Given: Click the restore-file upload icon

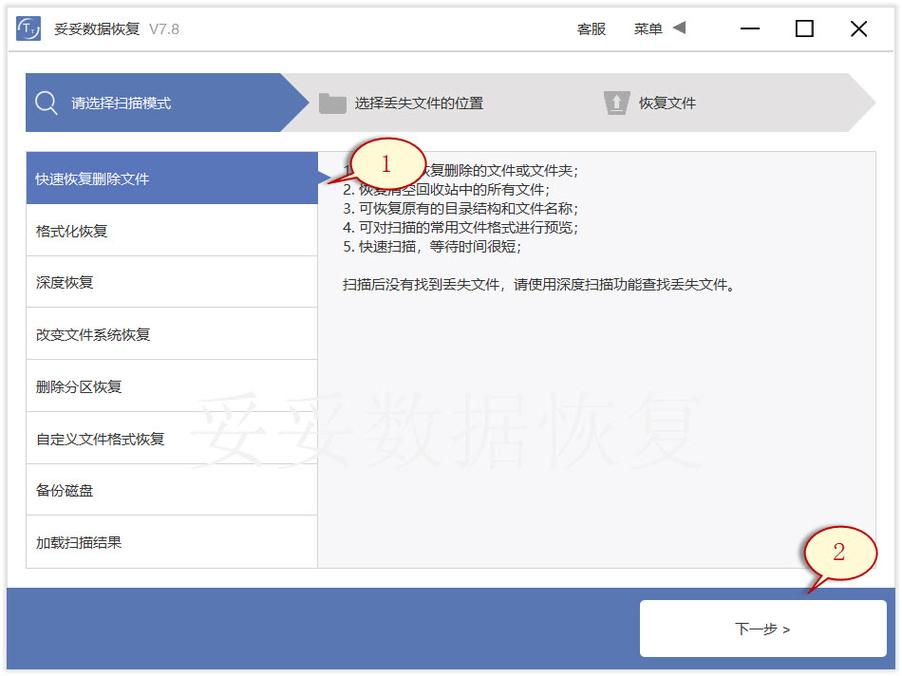Looking at the screenshot, I should click(616, 103).
